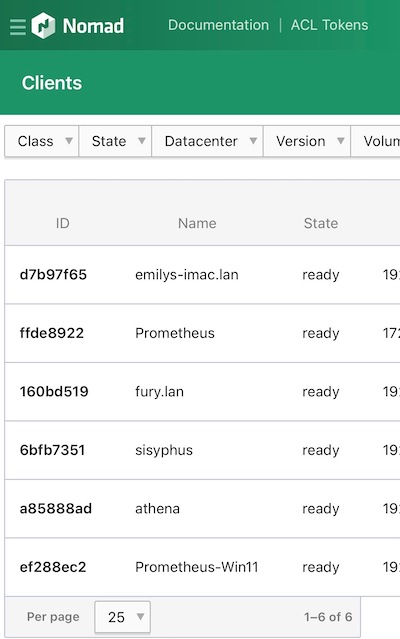400x639 pixels.
Task: Open the Volume filter dropdown
Action: coord(375,141)
